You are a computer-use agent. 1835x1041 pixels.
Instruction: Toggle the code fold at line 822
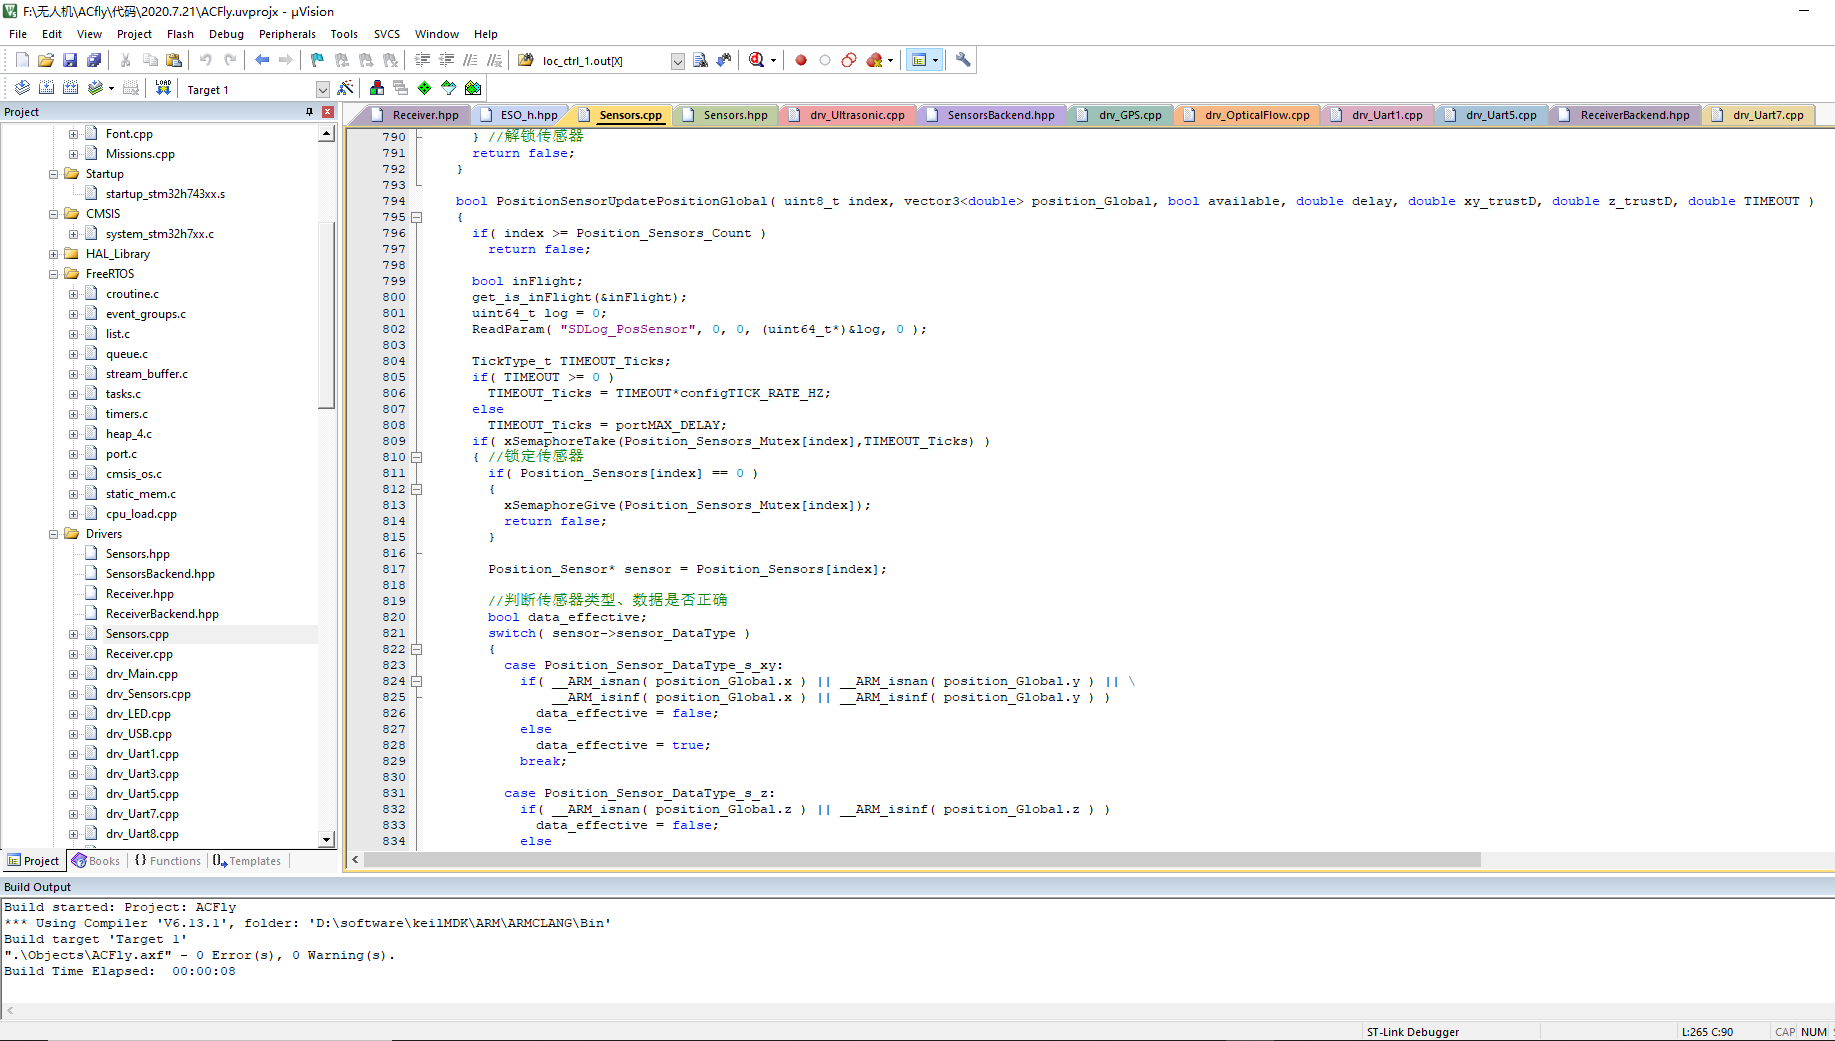point(417,649)
